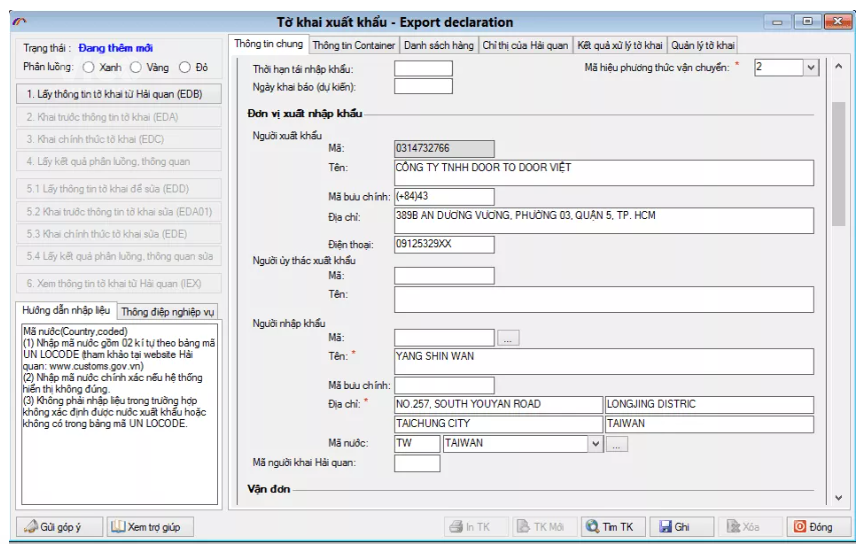Click the TAIWAN field beside TAICHUNG CITY
This screenshot has width=867, height=544.
click(709, 424)
